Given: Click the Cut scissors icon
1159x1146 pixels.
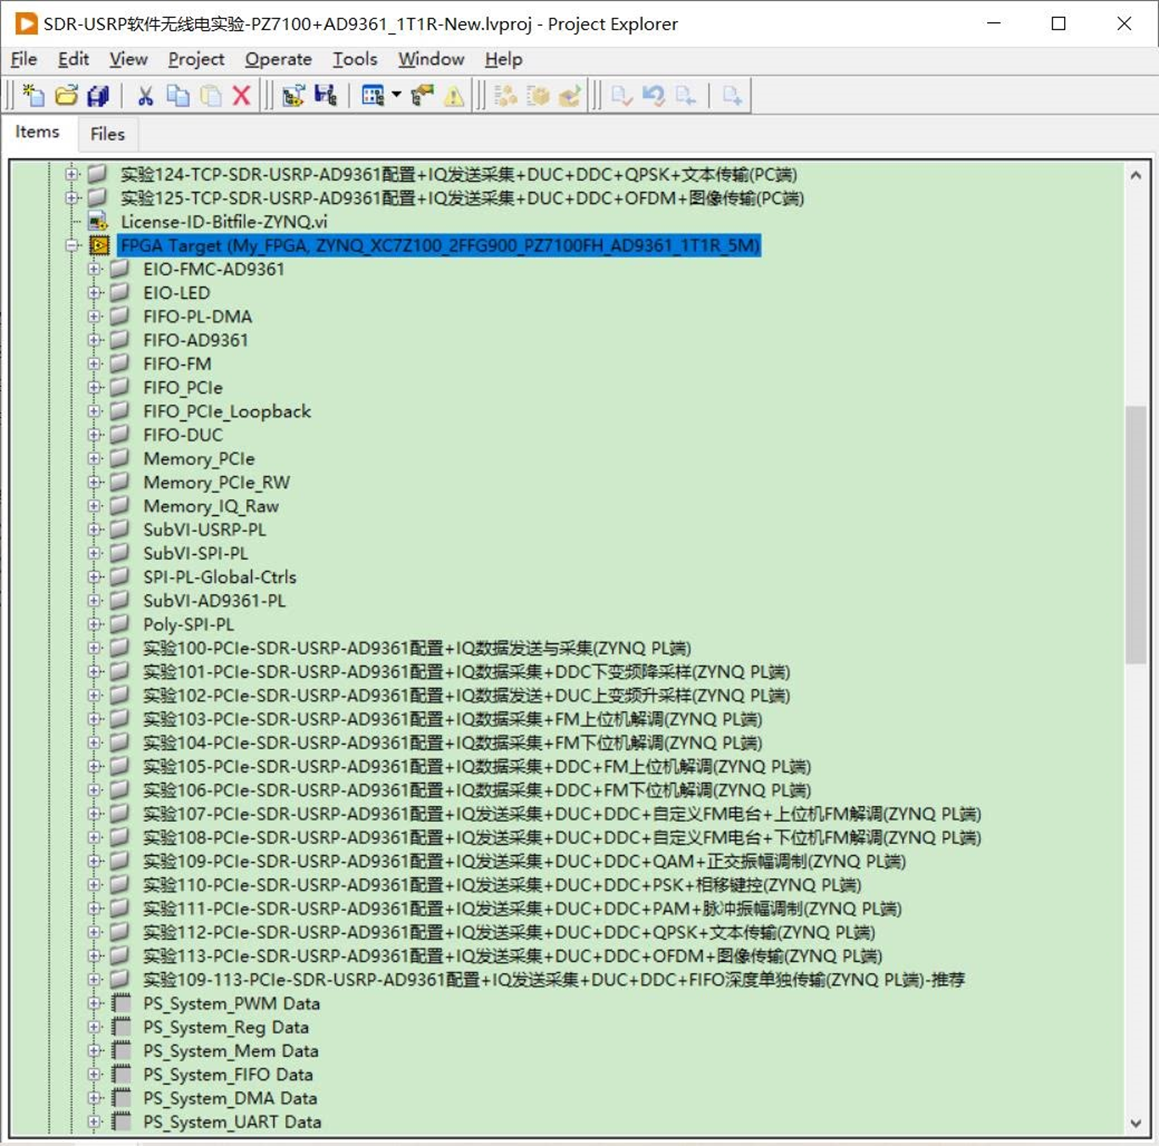Looking at the screenshot, I should [146, 95].
